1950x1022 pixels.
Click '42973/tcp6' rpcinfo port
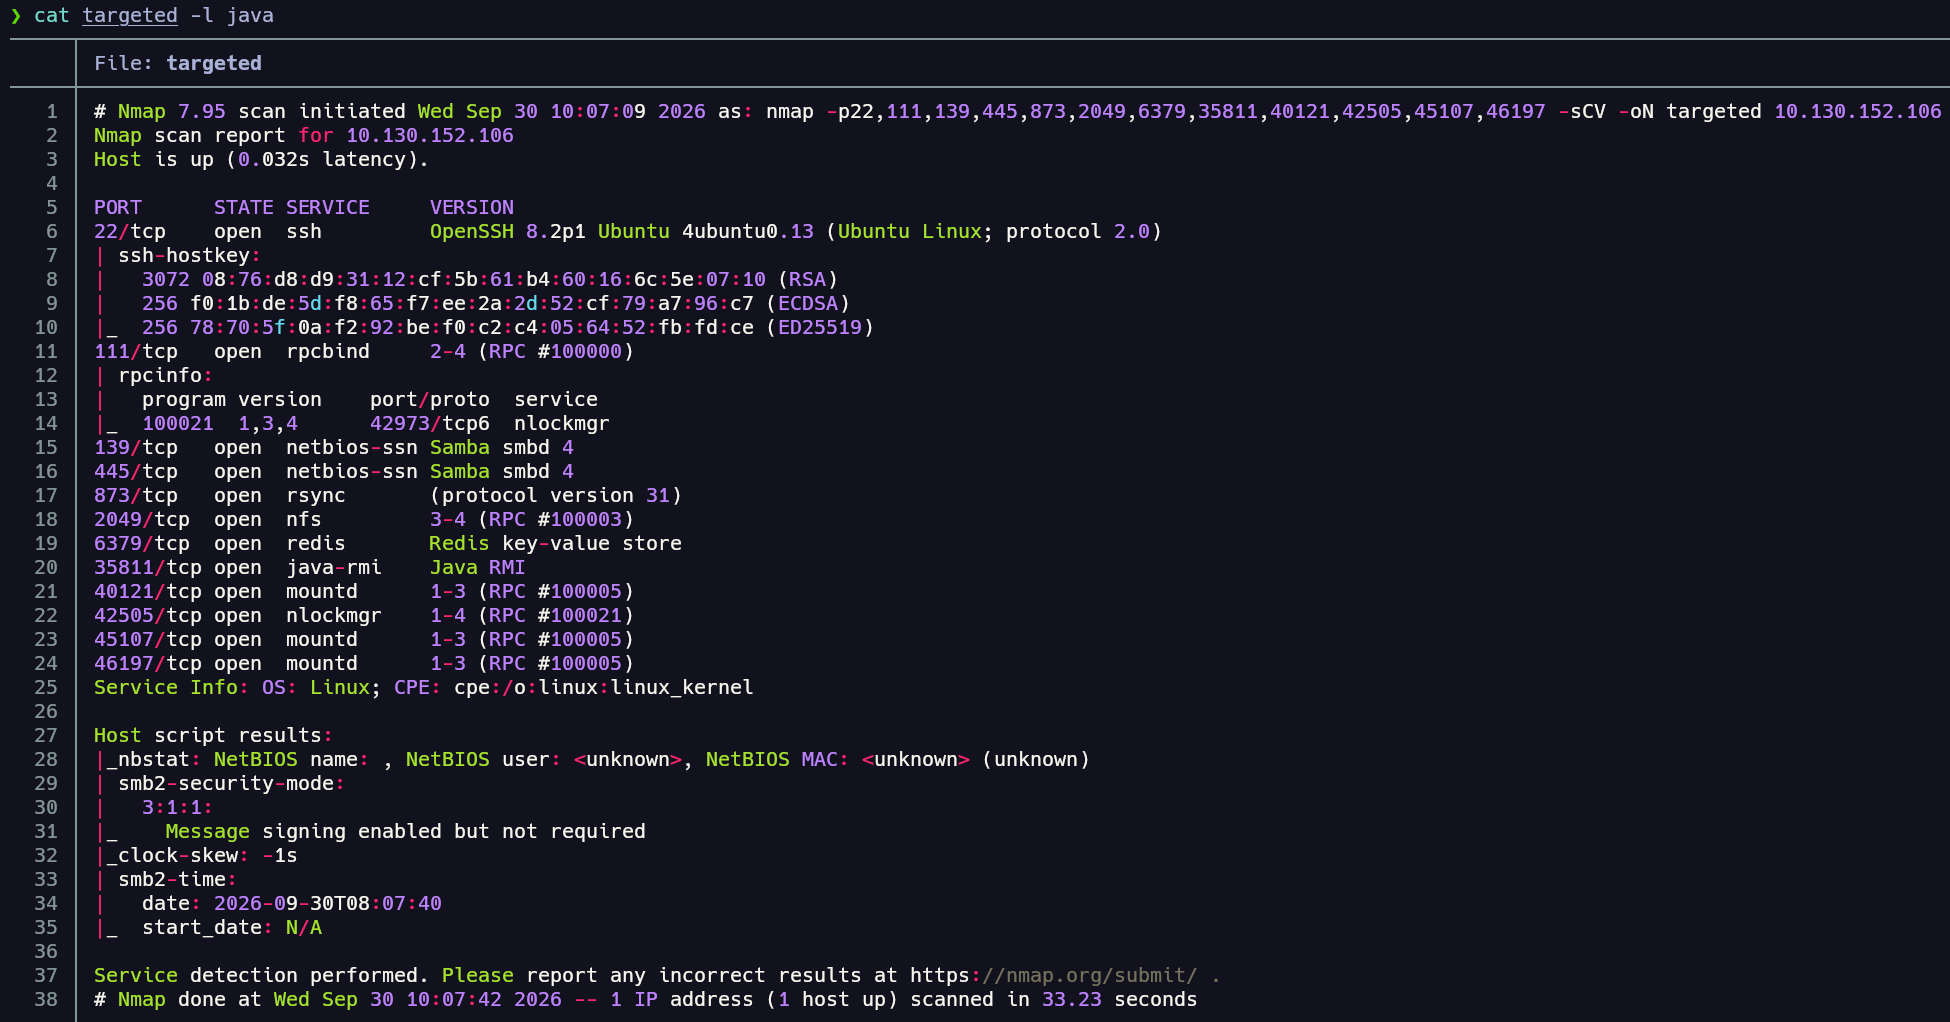pos(430,423)
